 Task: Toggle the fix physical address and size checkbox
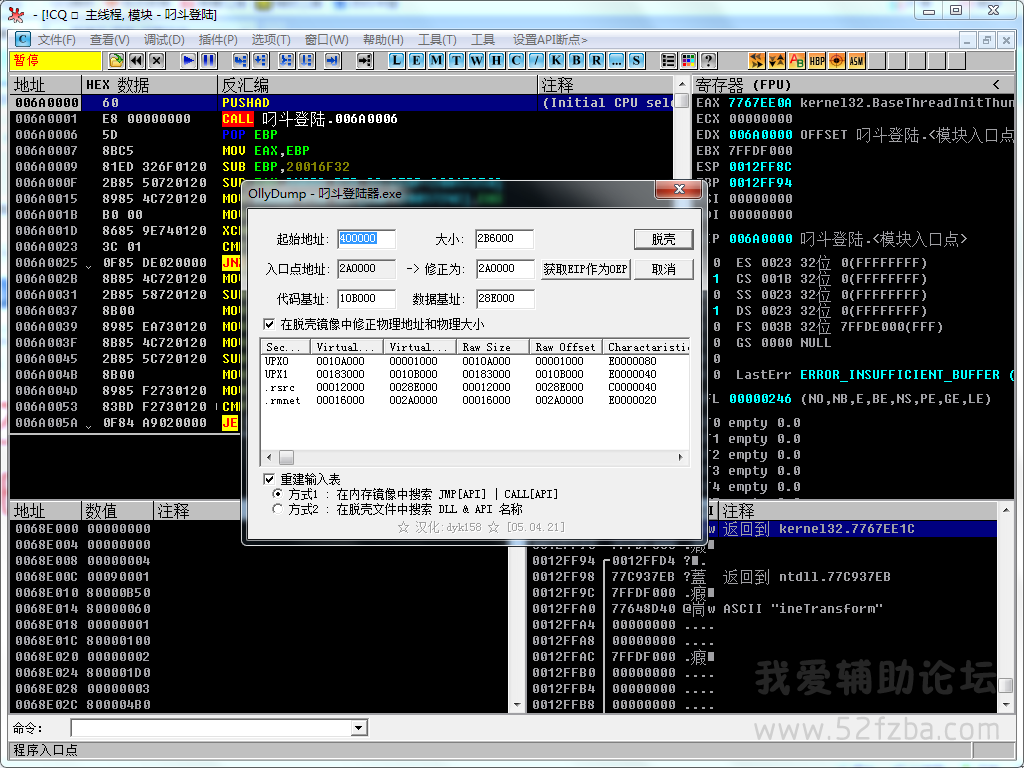pos(268,324)
